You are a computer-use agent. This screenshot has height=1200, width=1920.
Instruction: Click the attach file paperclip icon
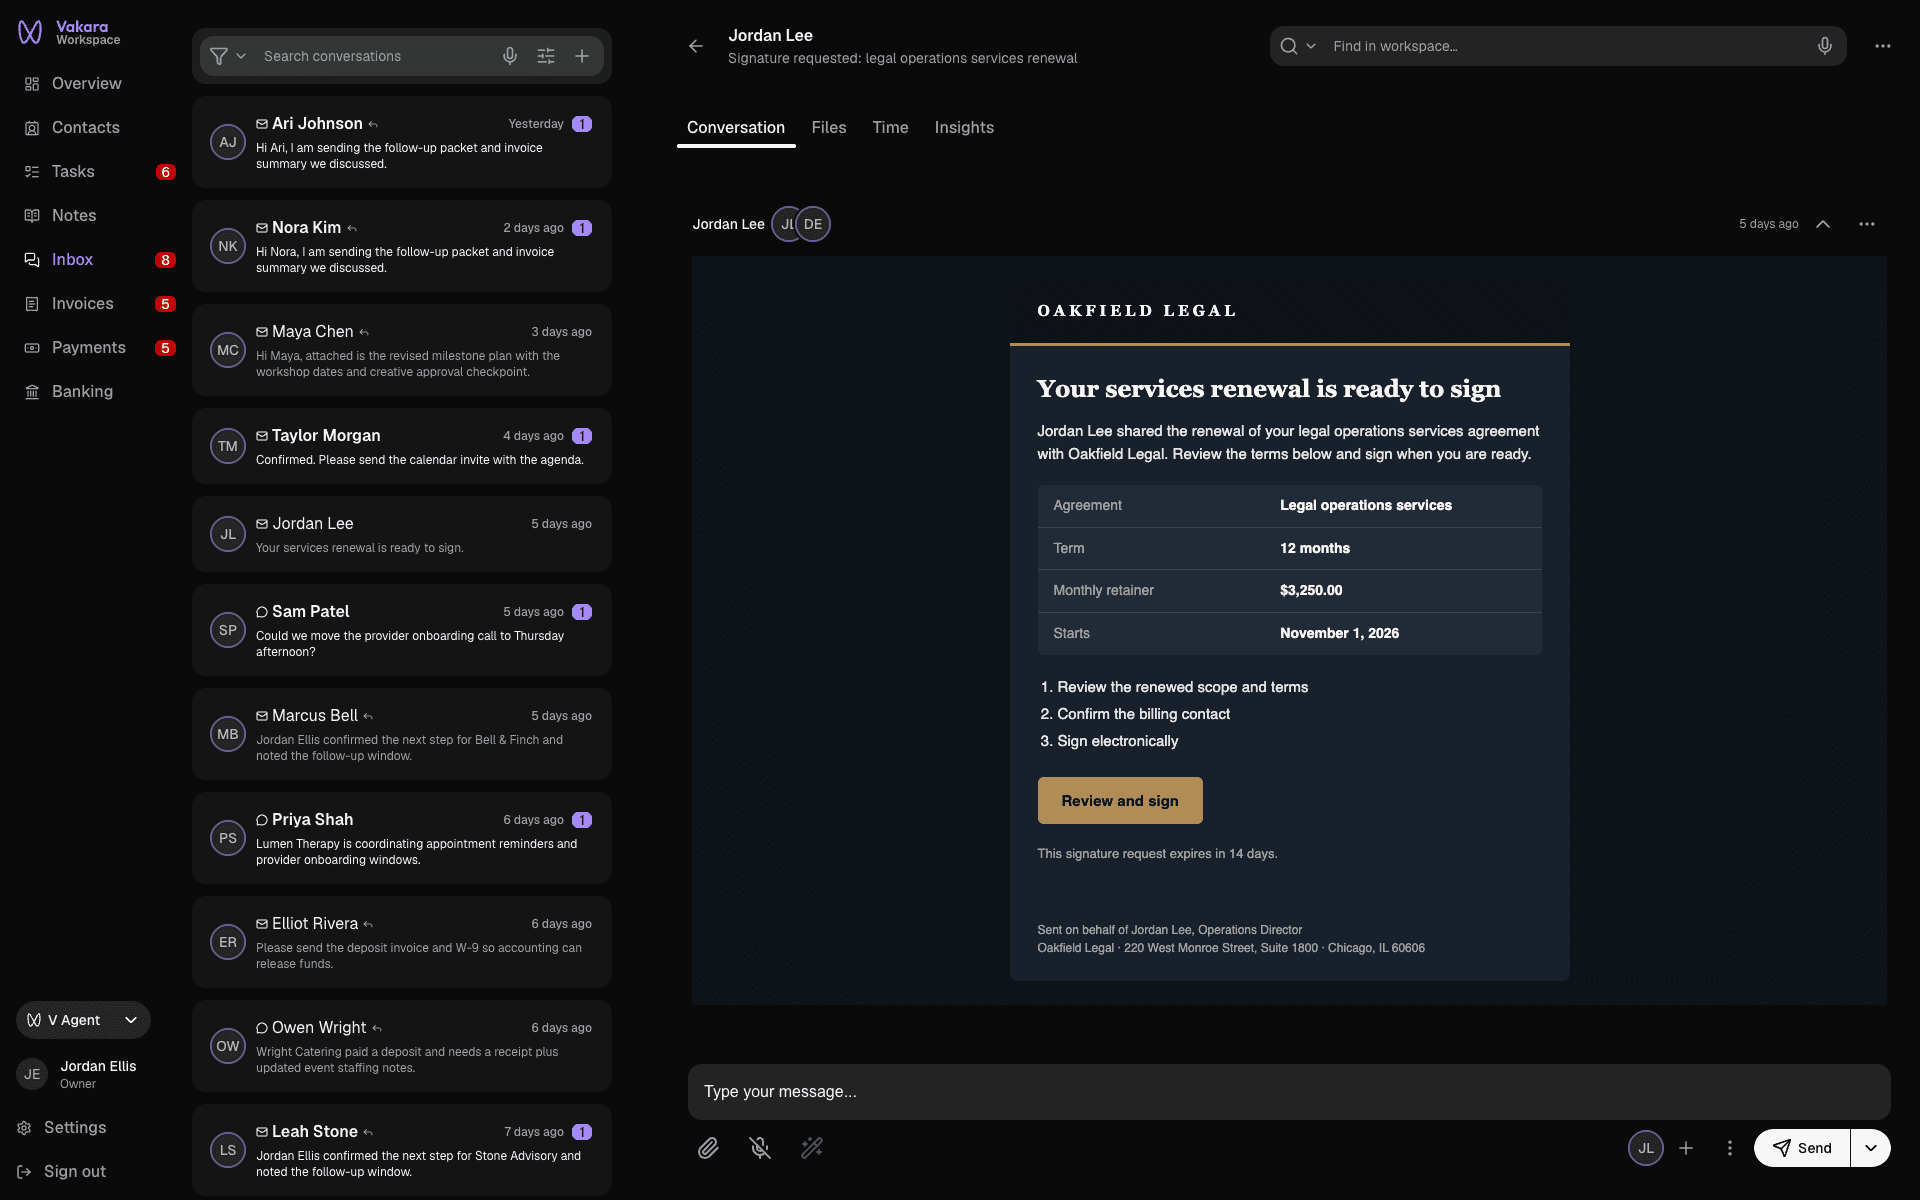[708, 1148]
